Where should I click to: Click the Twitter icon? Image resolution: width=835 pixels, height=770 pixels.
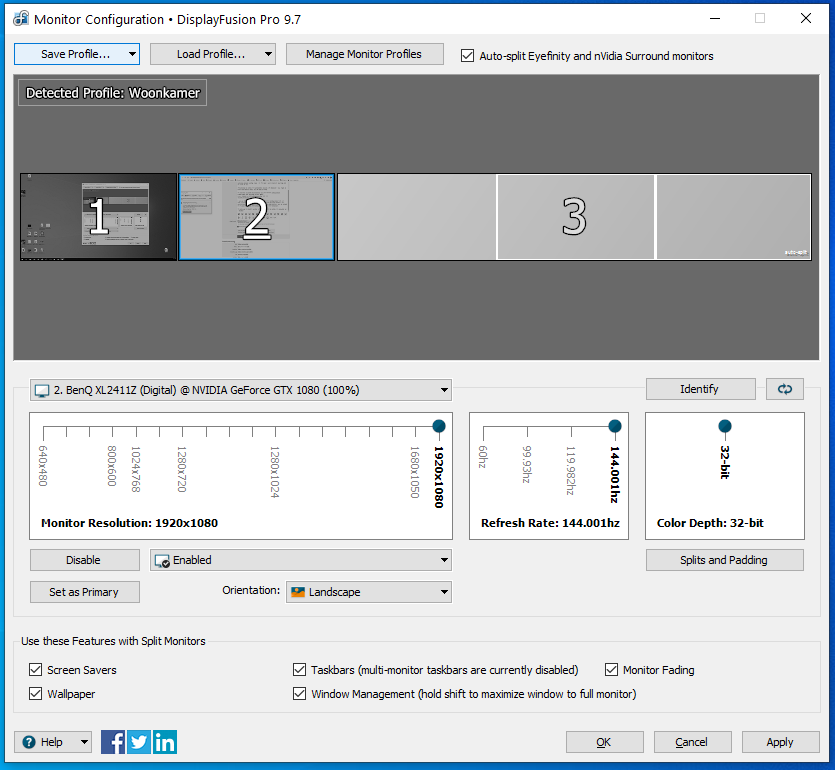139,742
